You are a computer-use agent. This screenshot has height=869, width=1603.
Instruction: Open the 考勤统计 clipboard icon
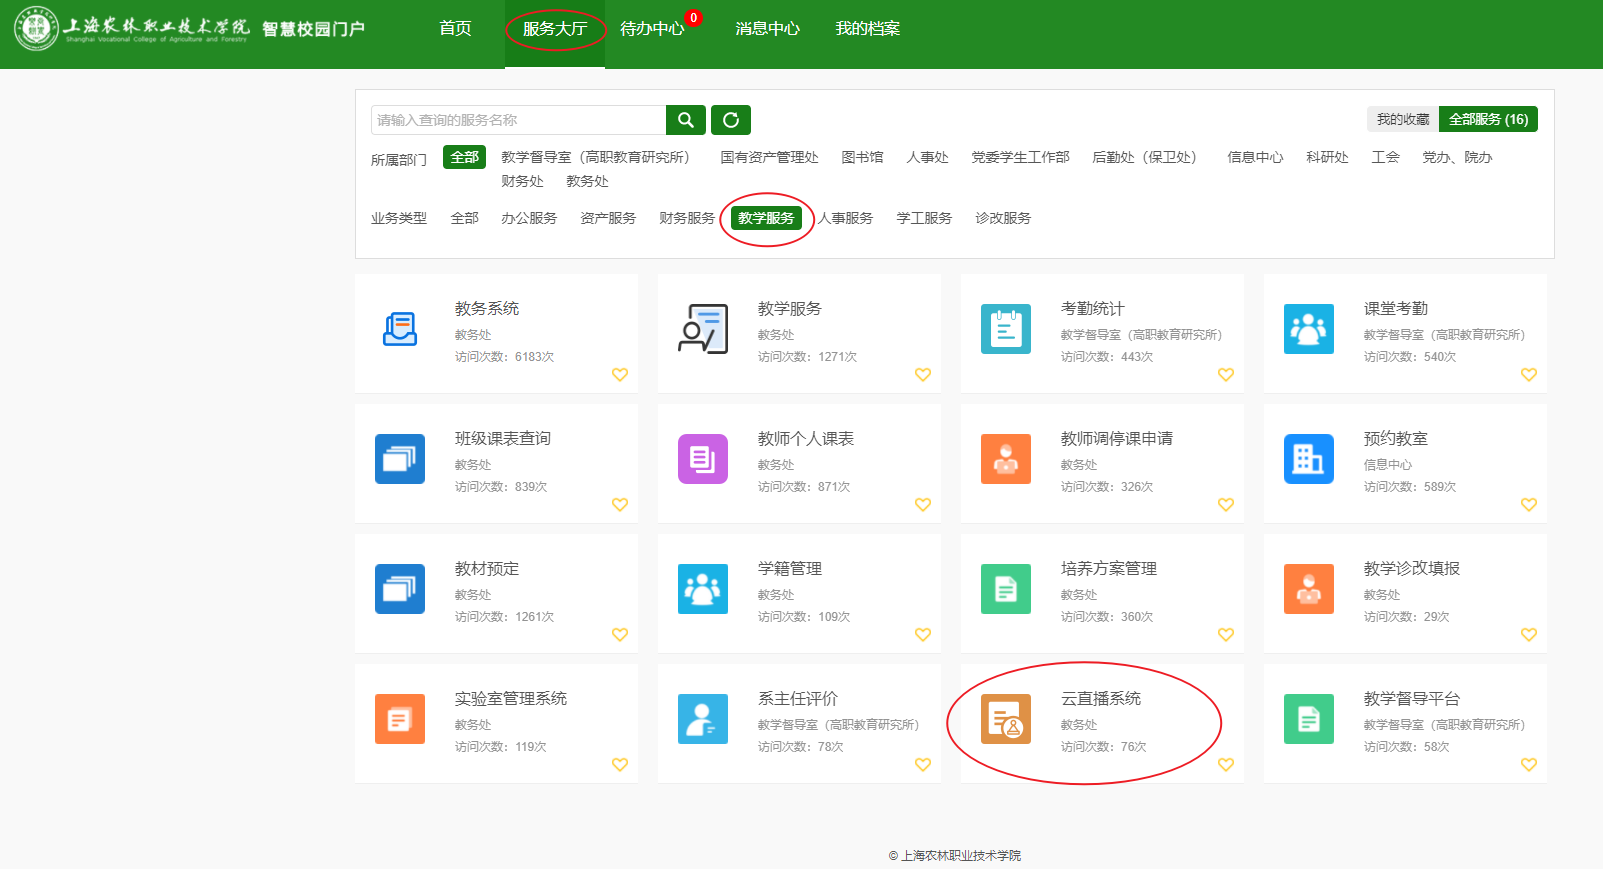[x=1005, y=329]
